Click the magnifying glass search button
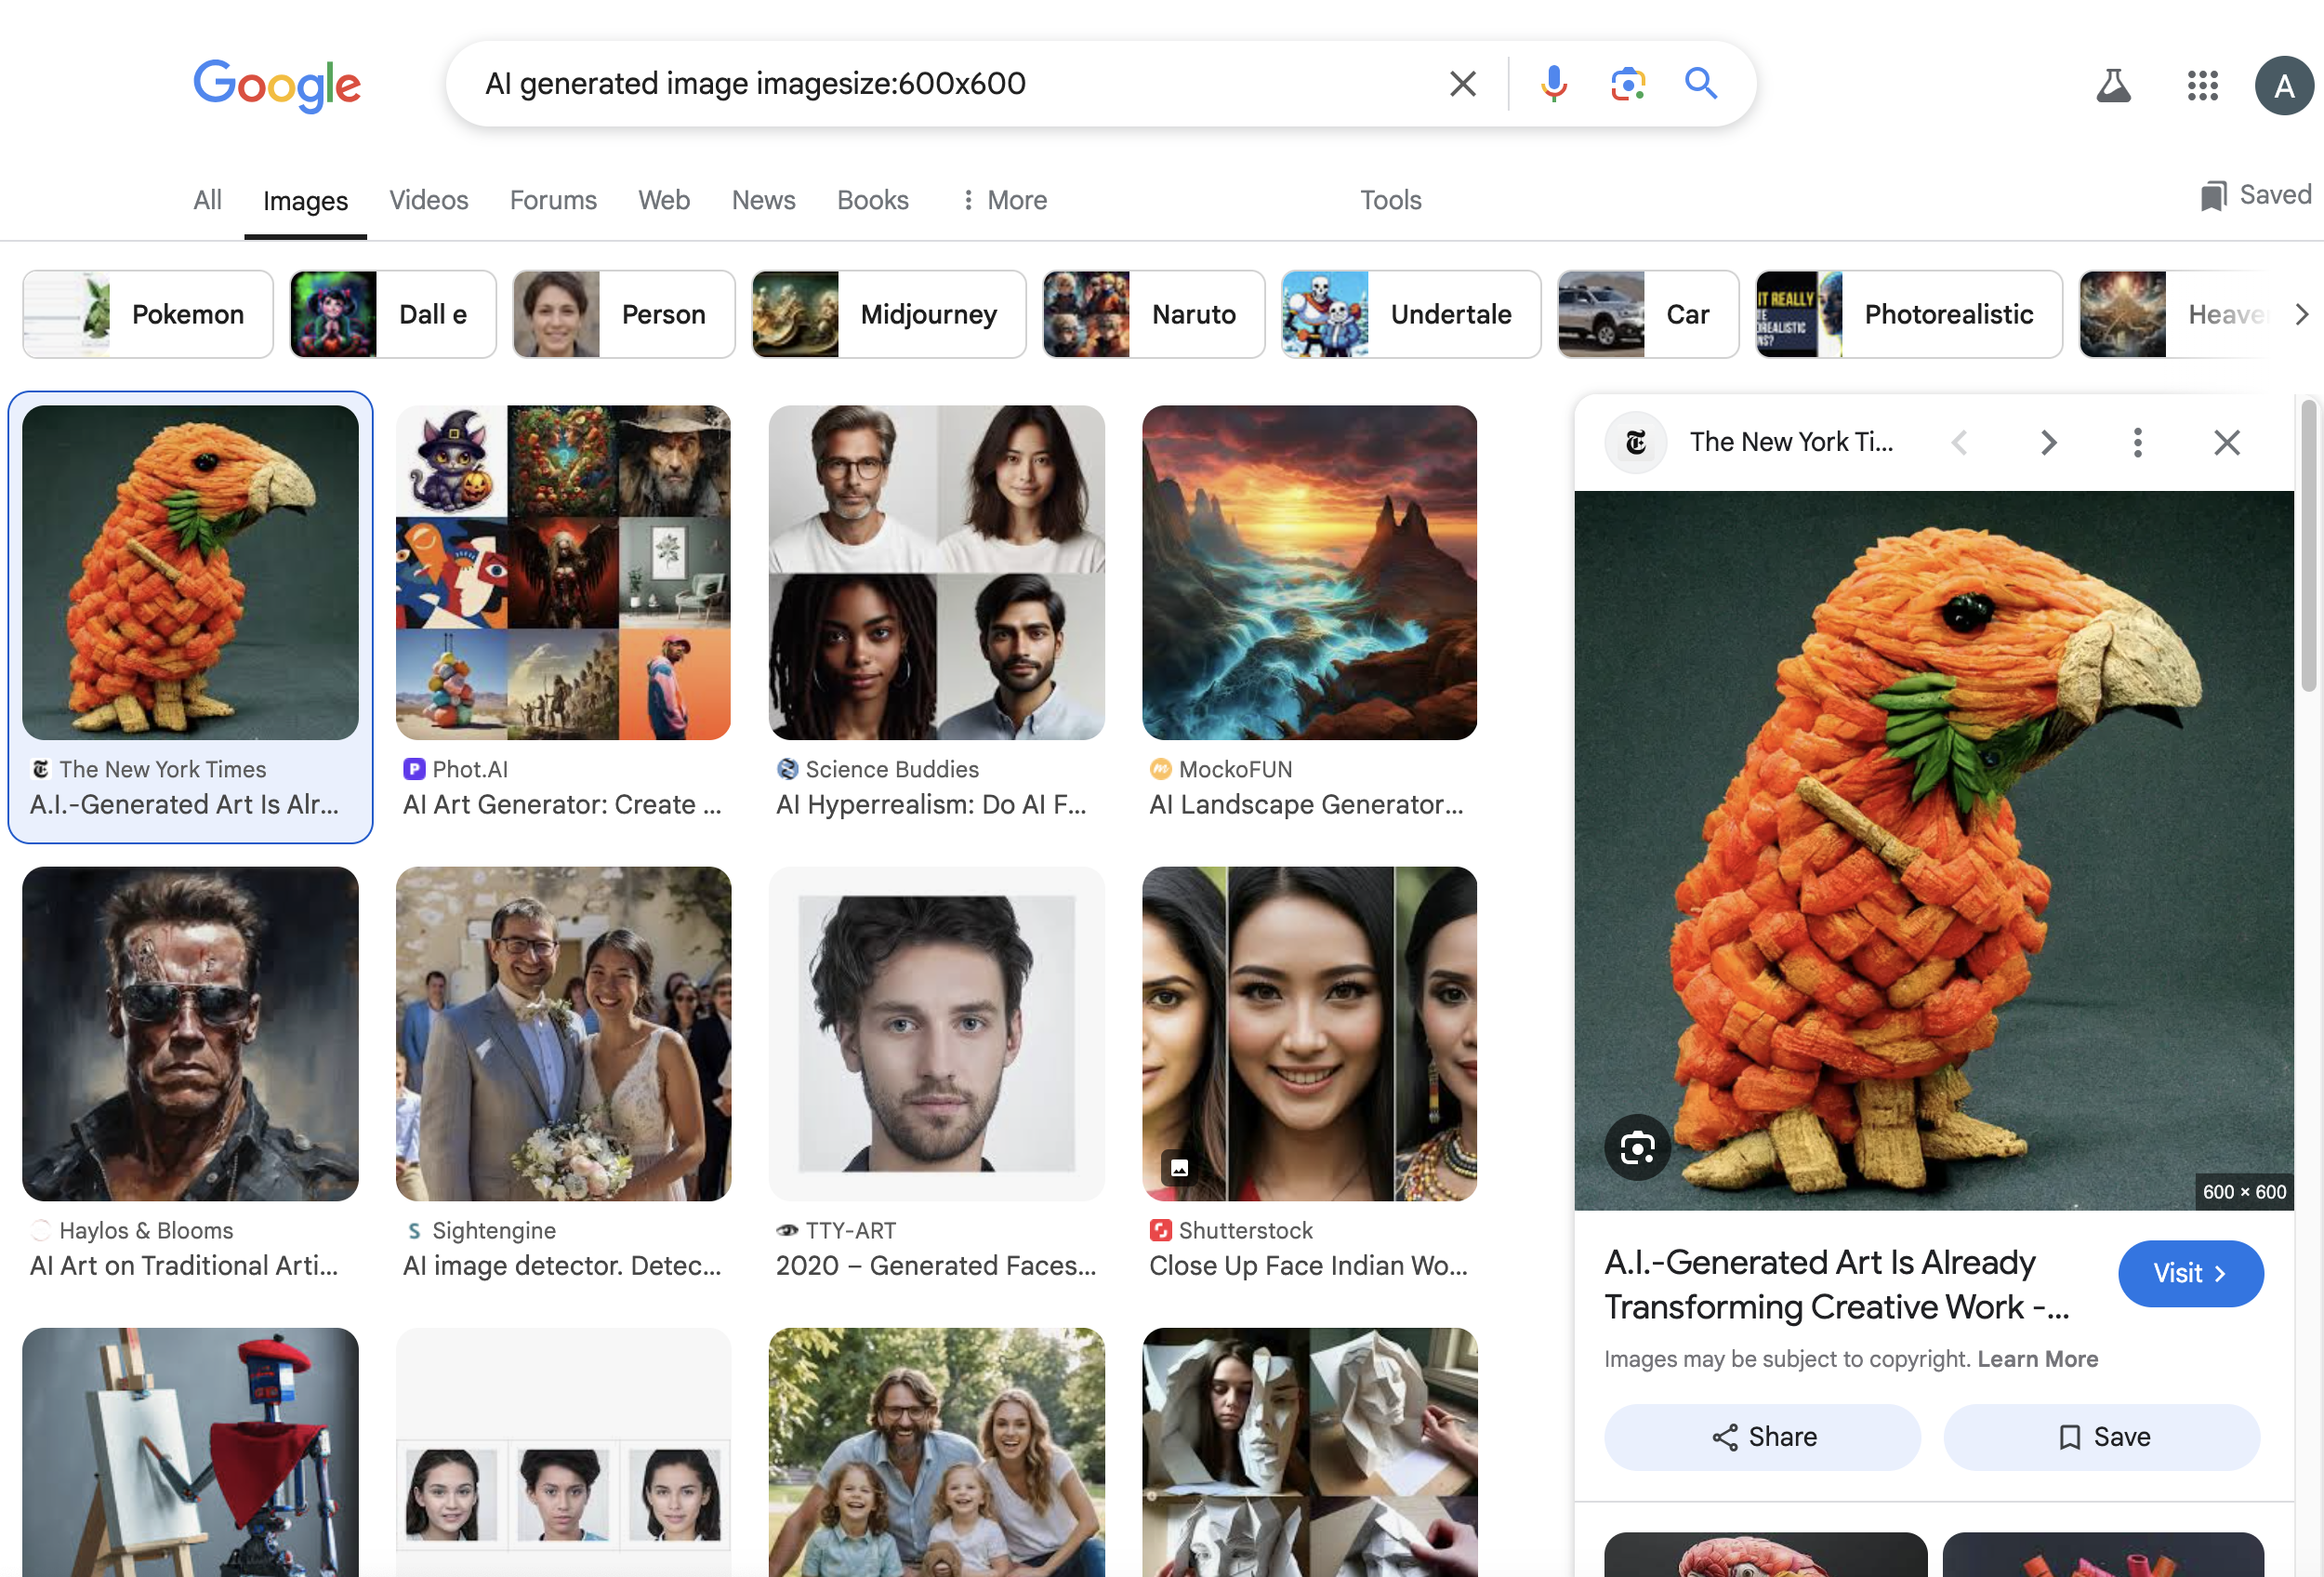The height and width of the screenshot is (1577, 2324). coord(1700,84)
